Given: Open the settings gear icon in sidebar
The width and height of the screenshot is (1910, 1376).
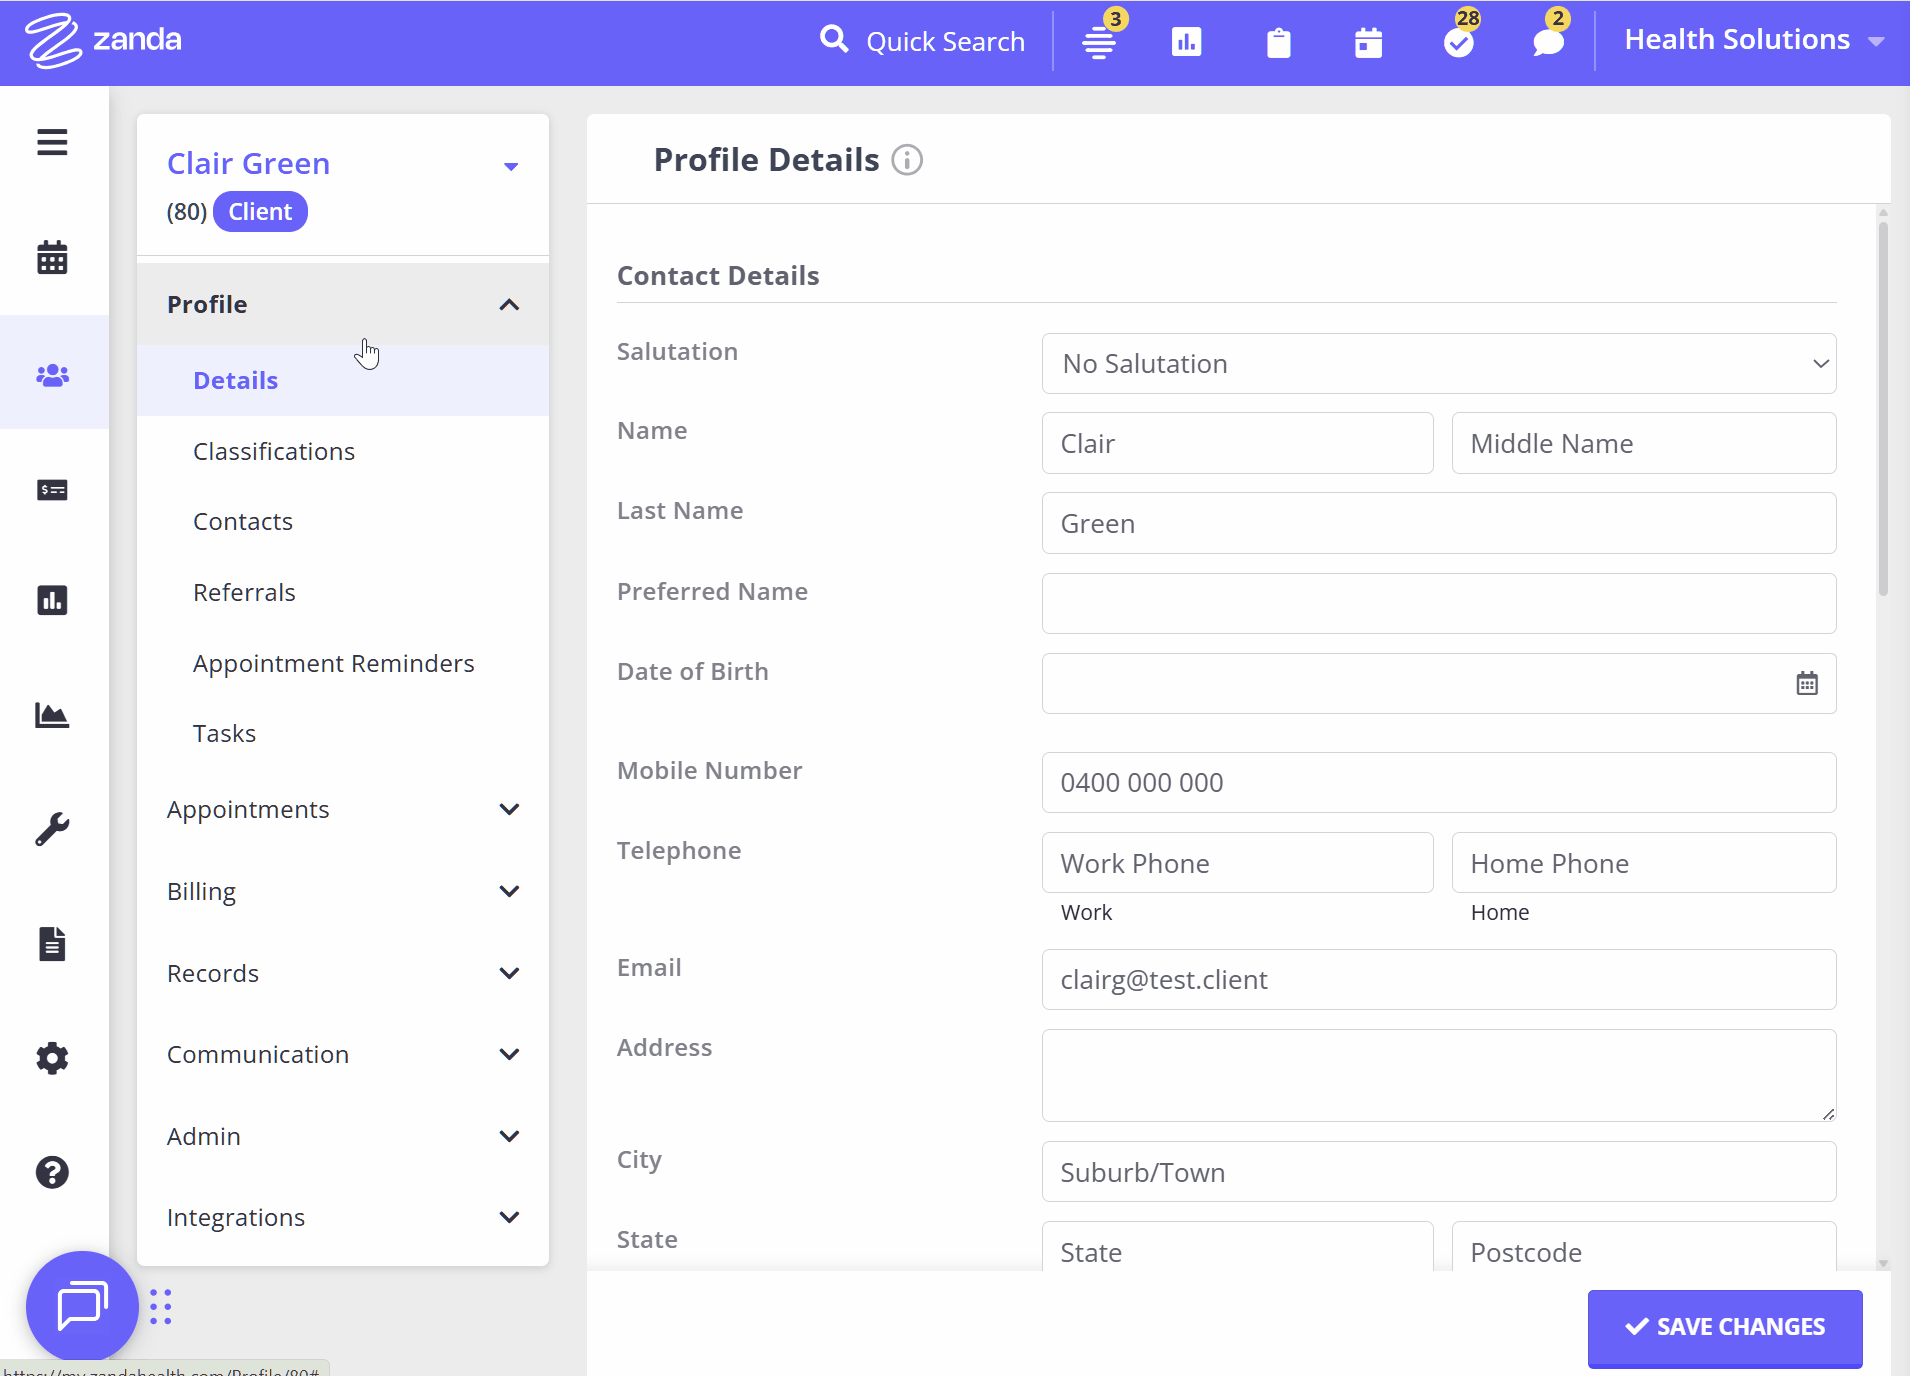Looking at the screenshot, I should coord(52,1058).
